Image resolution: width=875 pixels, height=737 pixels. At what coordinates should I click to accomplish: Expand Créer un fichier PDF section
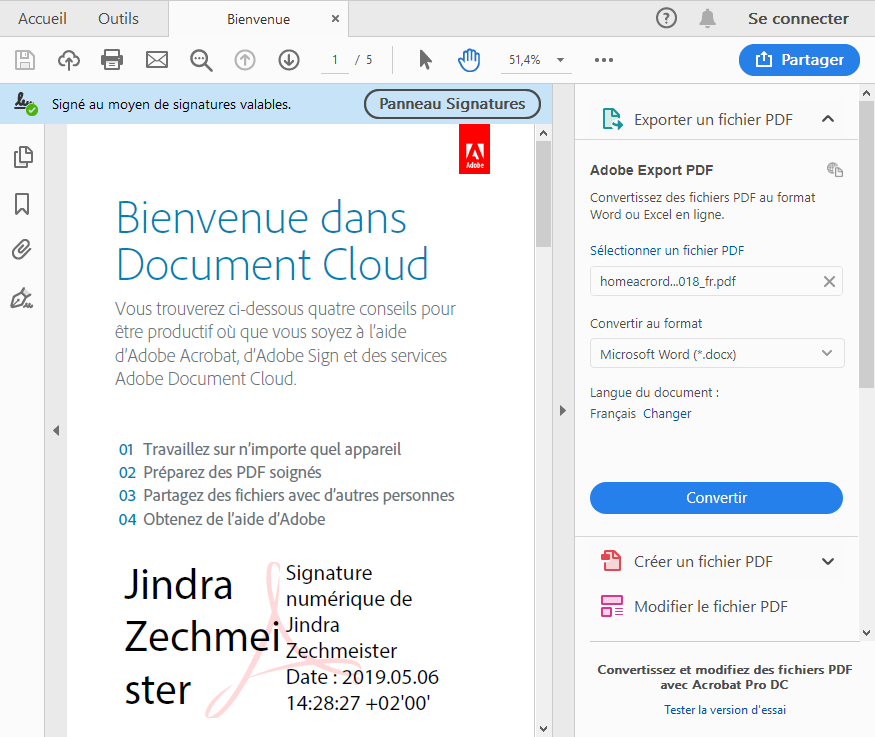pyautogui.click(x=828, y=561)
